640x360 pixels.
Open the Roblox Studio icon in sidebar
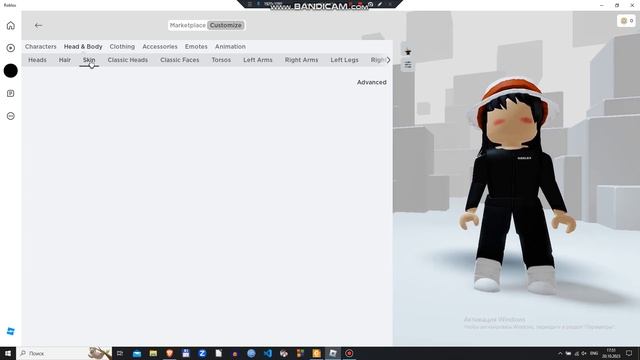click(11, 331)
